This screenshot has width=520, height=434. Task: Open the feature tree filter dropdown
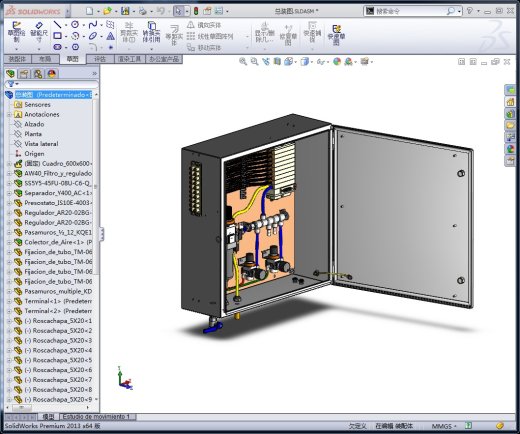click(13, 84)
